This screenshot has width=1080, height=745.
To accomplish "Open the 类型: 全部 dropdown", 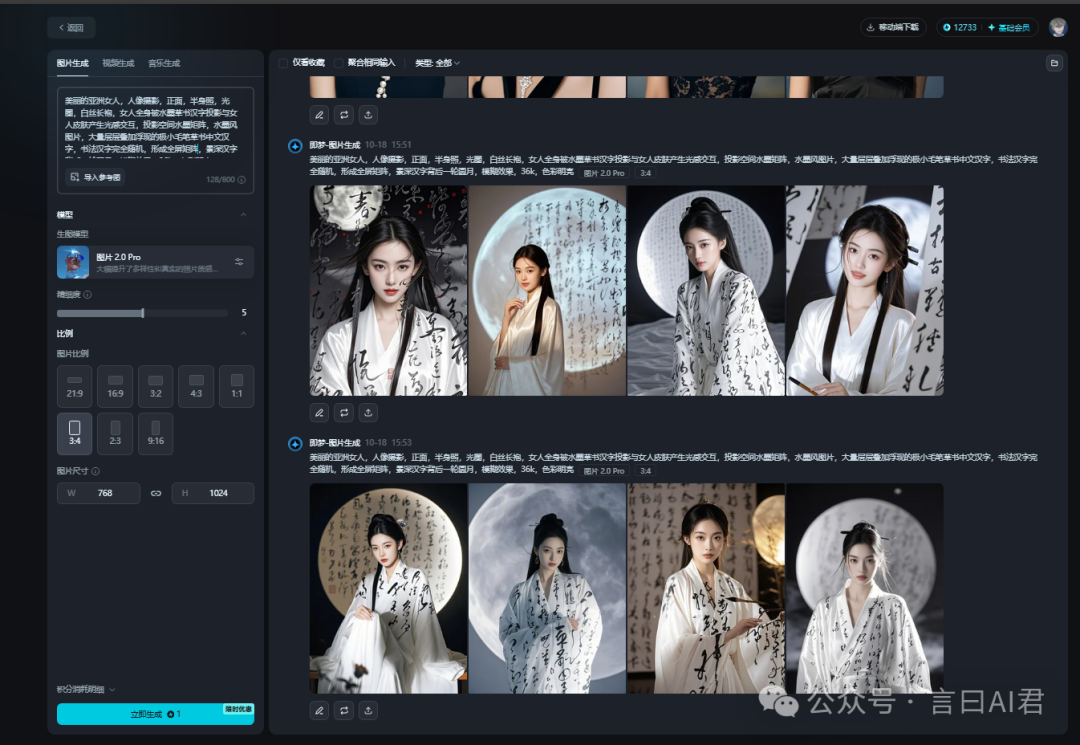I will [x=437, y=63].
